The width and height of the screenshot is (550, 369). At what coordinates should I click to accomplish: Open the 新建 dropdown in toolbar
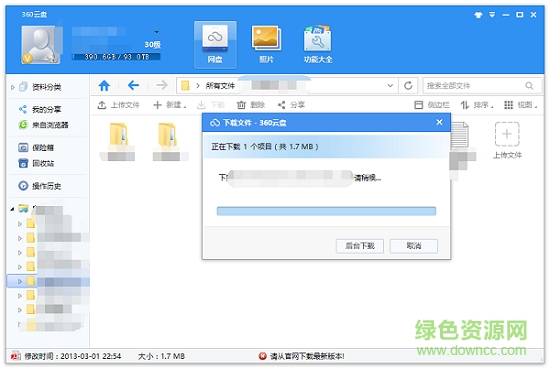[x=170, y=105]
